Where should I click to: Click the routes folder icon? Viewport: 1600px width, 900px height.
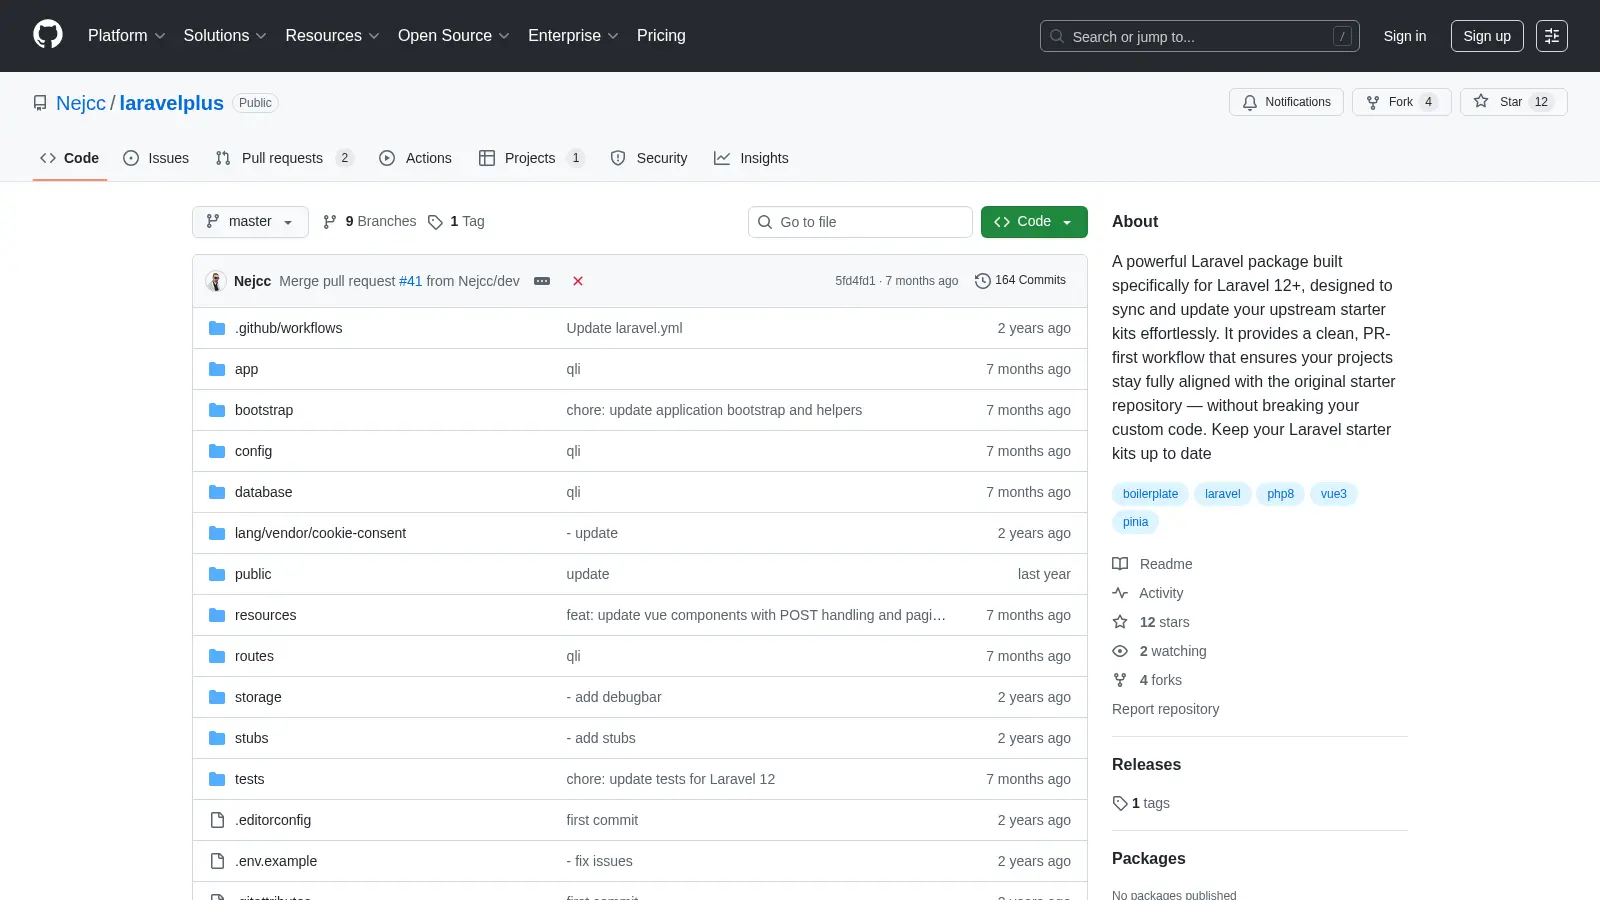tap(217, 656)
